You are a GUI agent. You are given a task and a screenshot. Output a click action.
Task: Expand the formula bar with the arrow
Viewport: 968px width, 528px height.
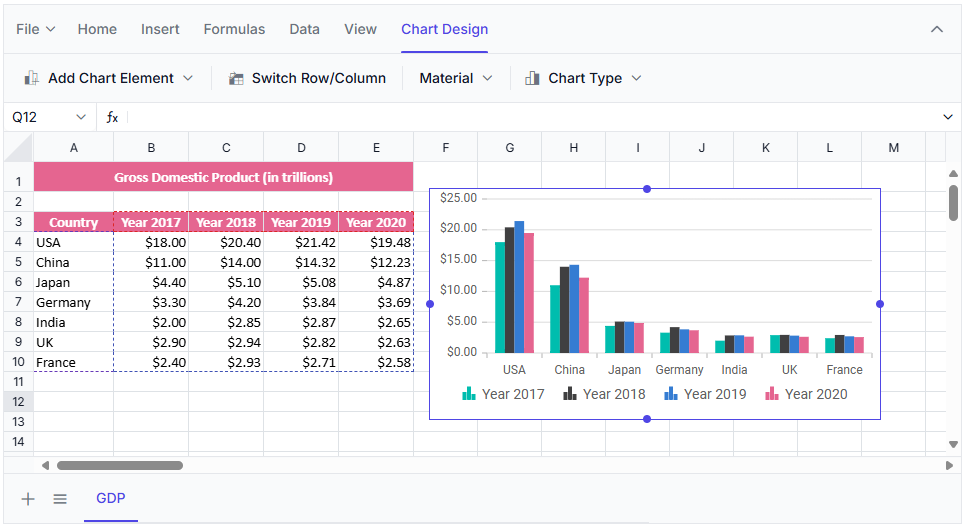pos(948,117)
